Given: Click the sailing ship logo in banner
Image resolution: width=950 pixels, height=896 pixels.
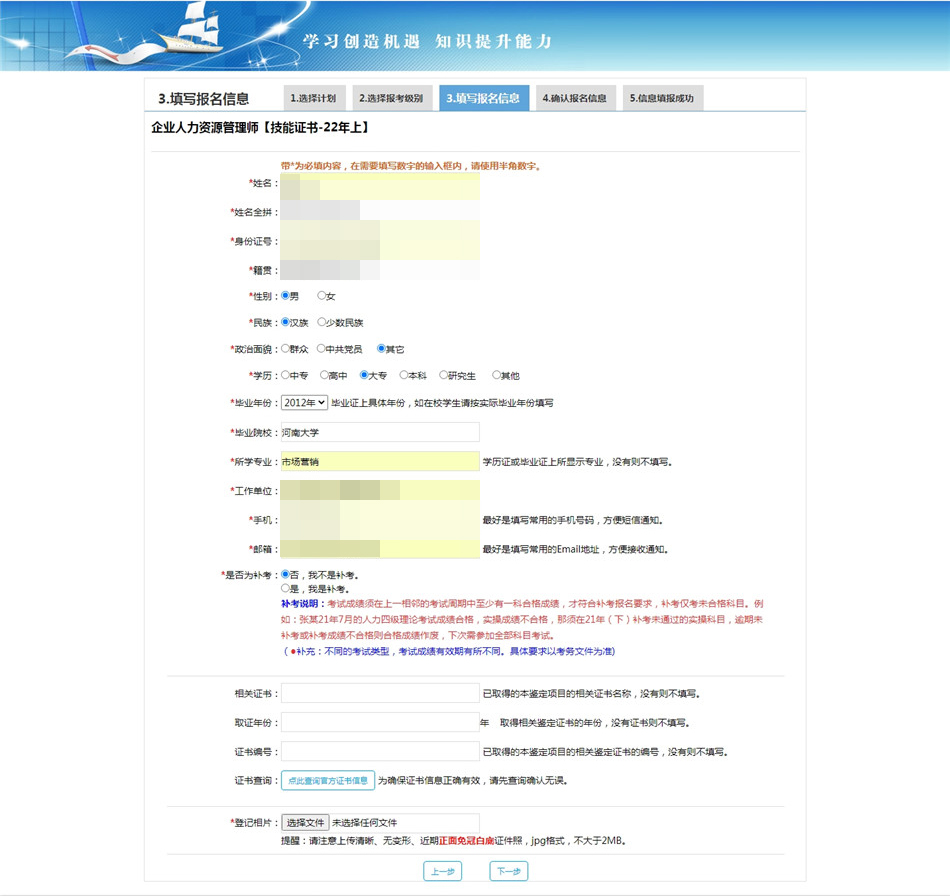Looking at the screenshot, I should coord(191,27).
